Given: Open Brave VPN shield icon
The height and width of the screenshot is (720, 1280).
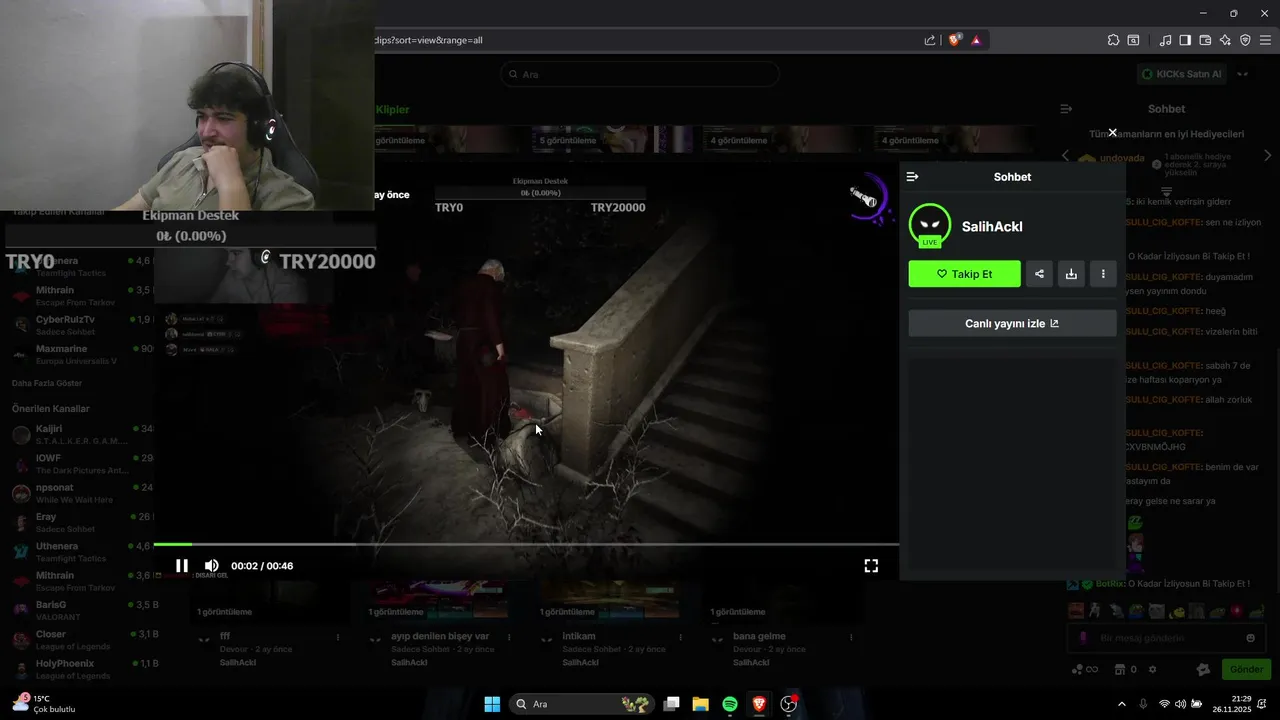Looking at the screenshot, I should 1245,40.
